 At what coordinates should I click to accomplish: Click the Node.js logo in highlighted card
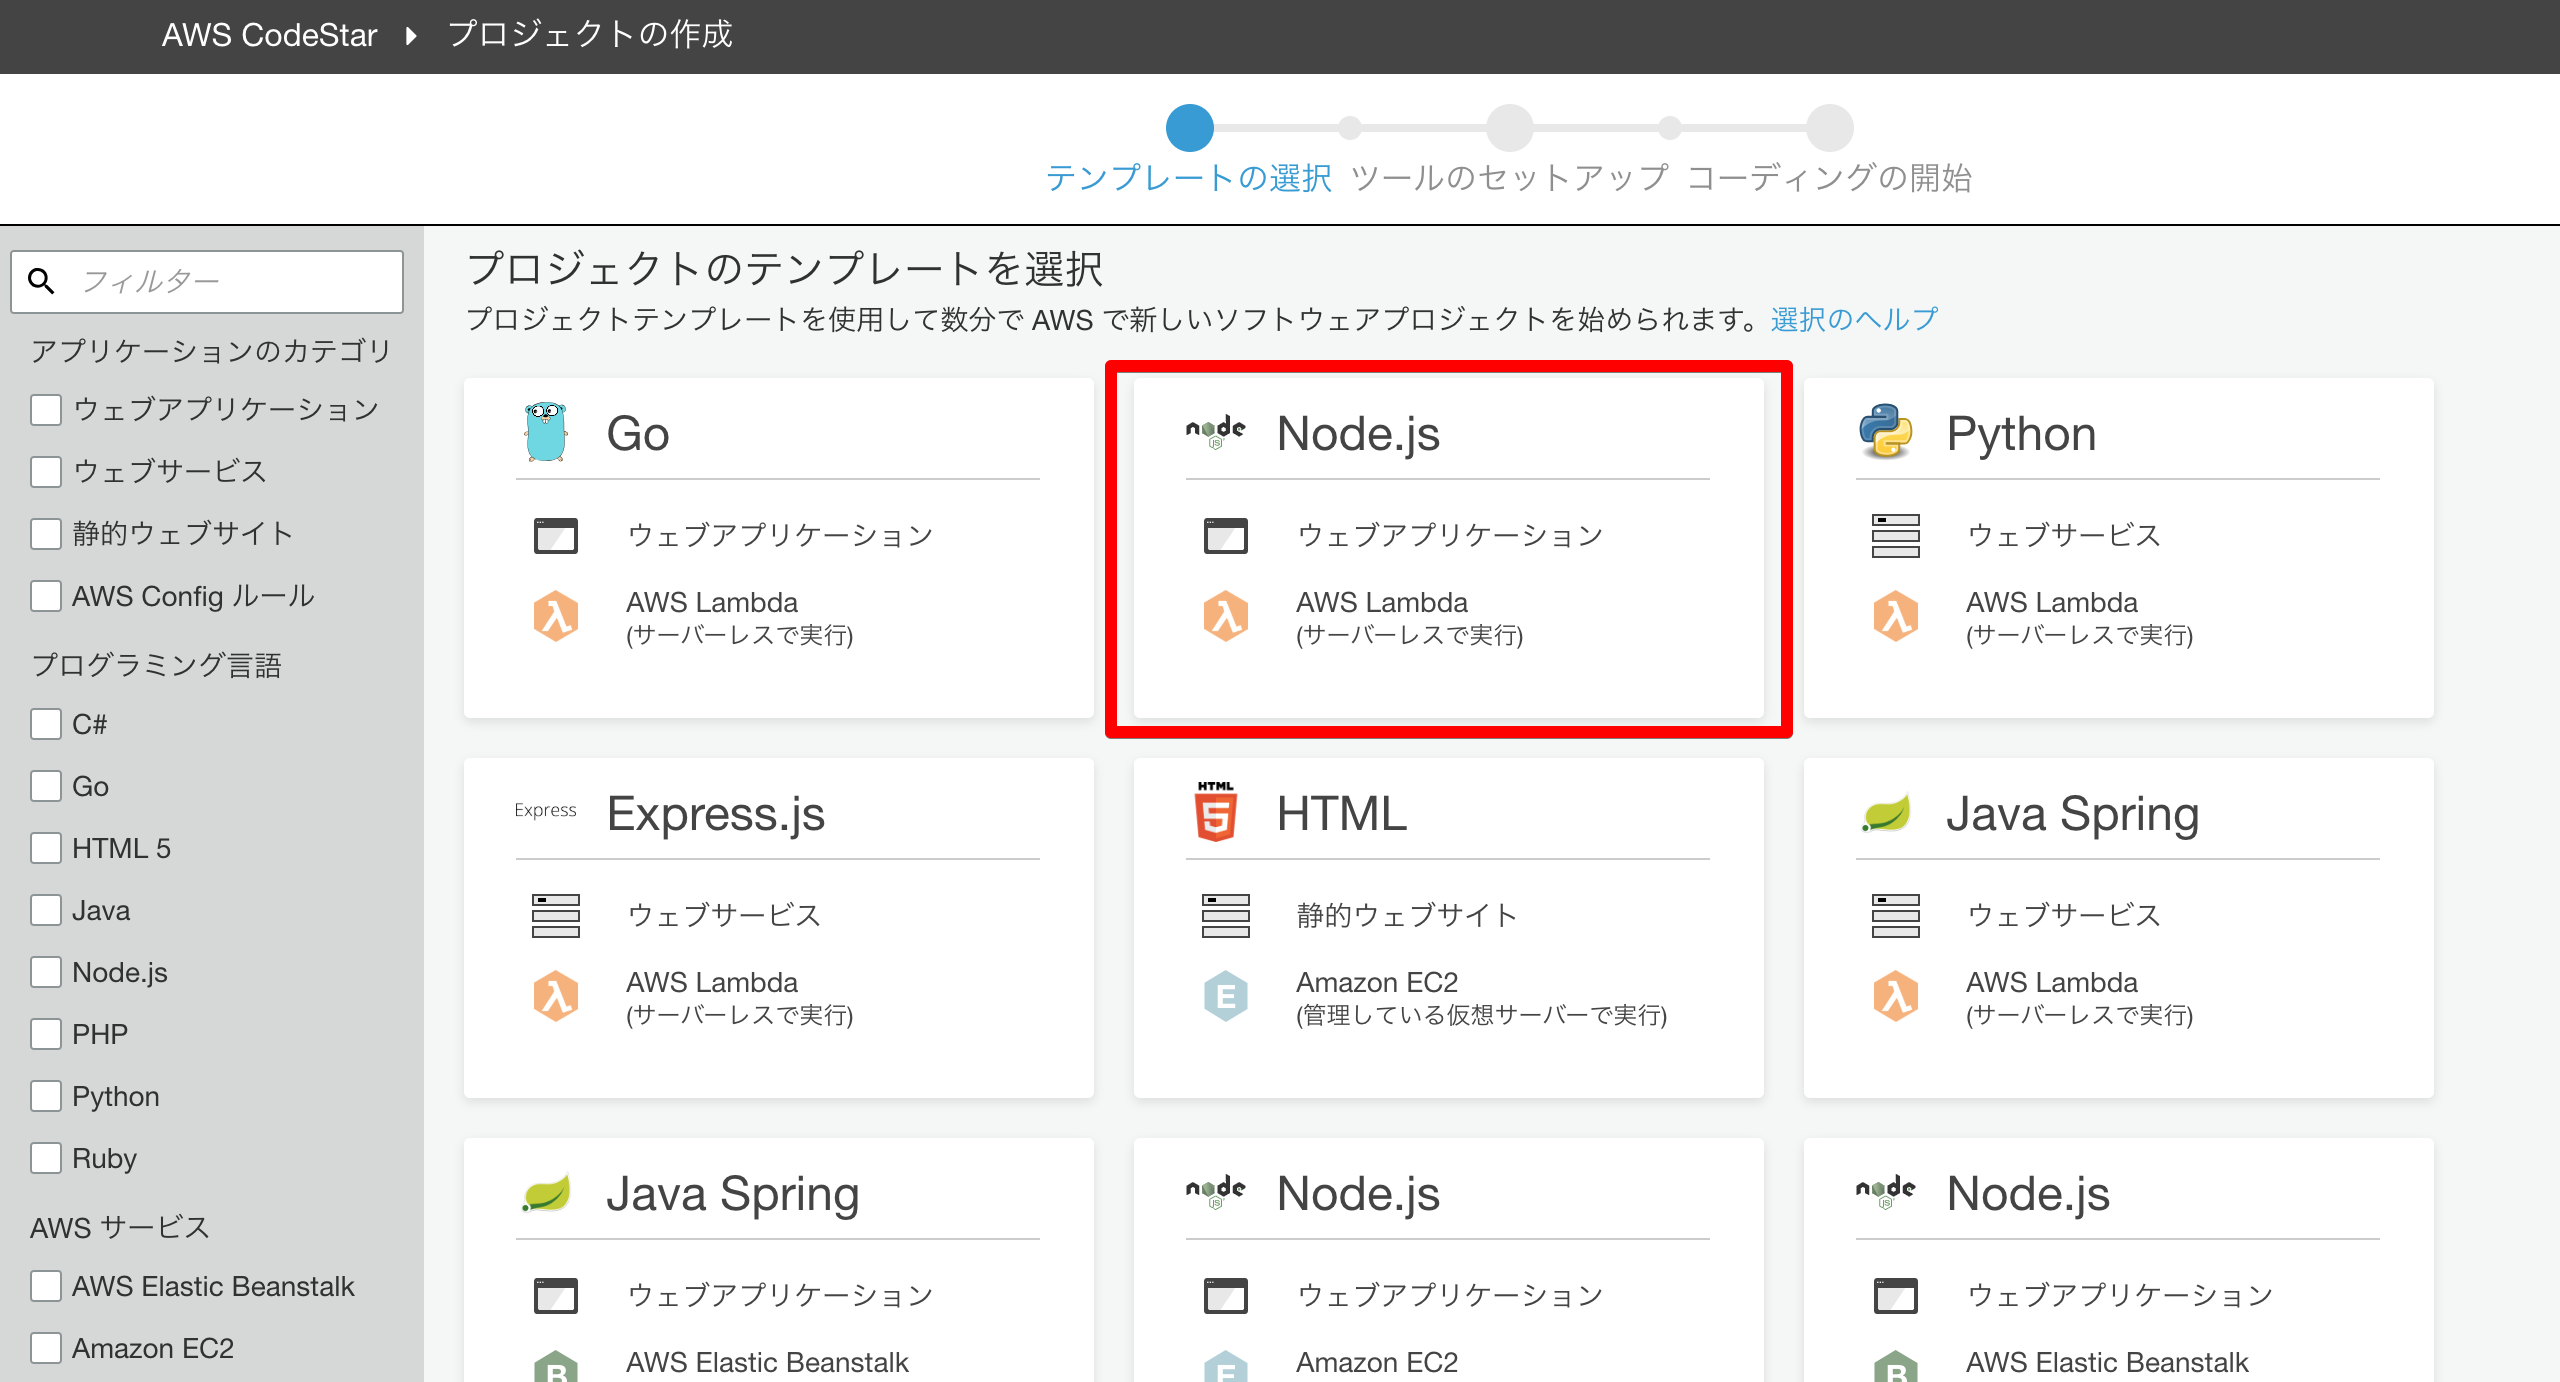click(1215, 432)
